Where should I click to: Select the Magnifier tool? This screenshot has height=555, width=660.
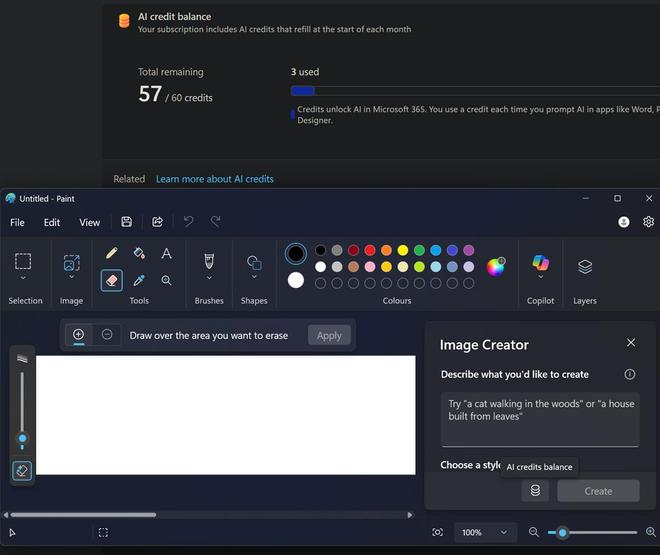click(x=166, y=280)
